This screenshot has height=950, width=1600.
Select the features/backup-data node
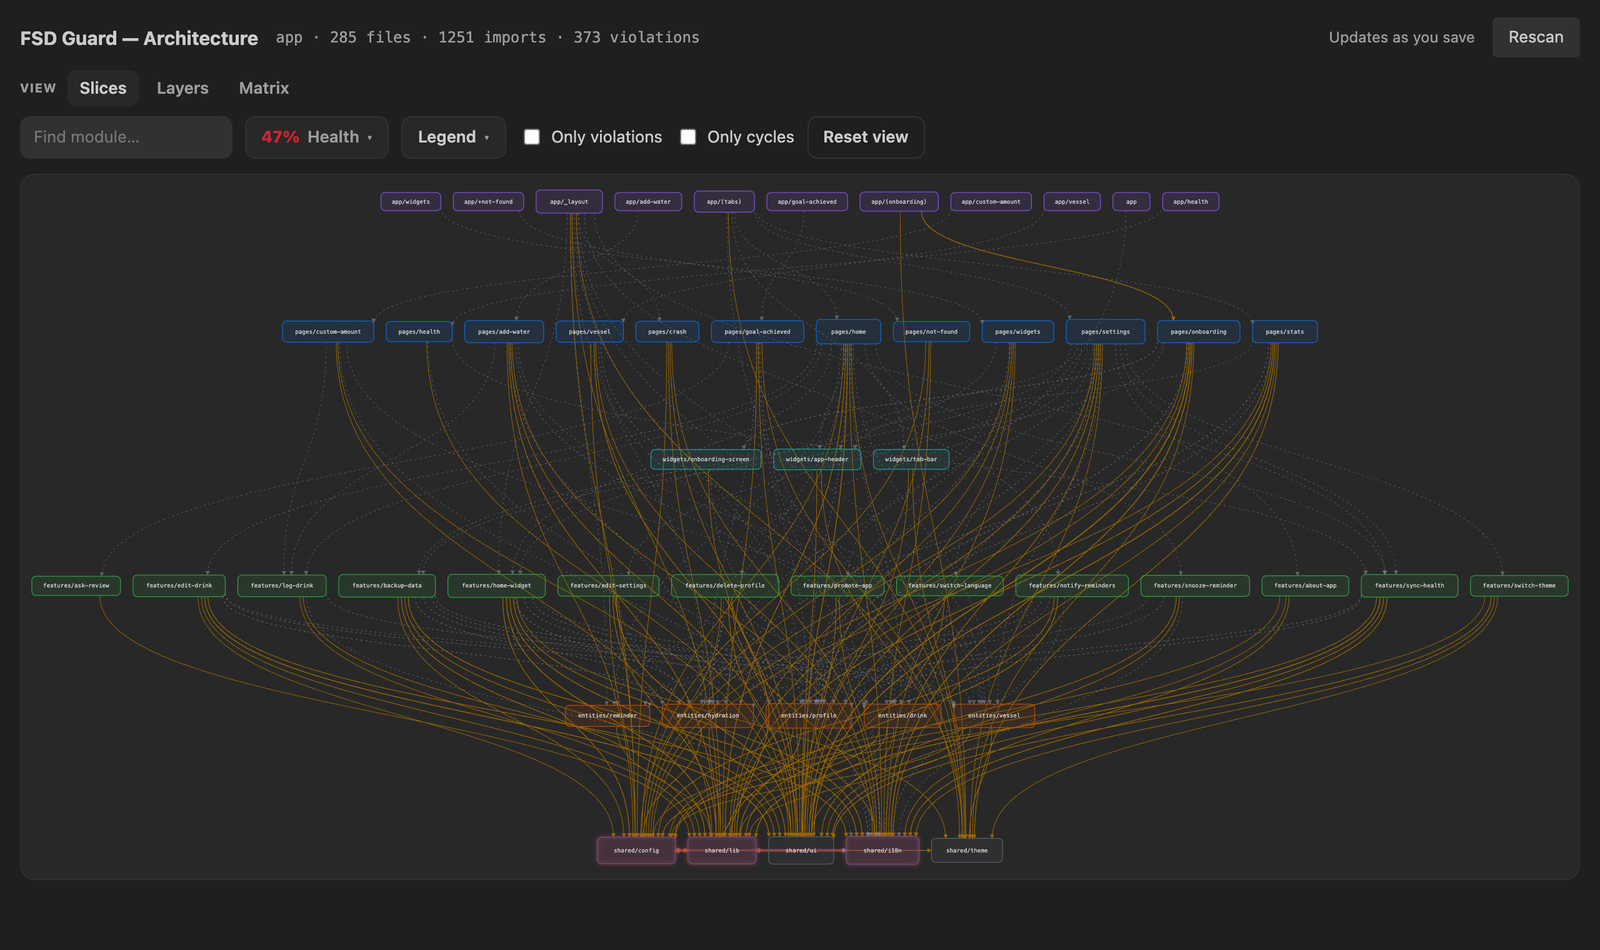tap(387, 586)
